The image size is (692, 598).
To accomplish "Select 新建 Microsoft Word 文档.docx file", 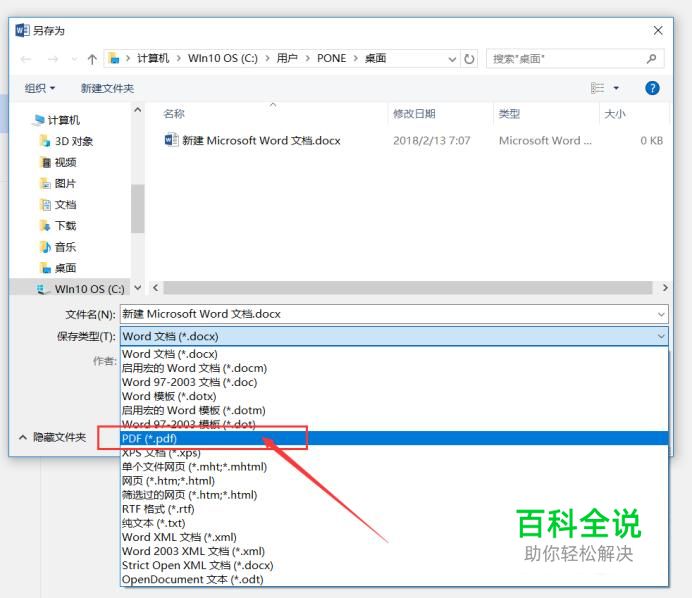I will 261,140.
